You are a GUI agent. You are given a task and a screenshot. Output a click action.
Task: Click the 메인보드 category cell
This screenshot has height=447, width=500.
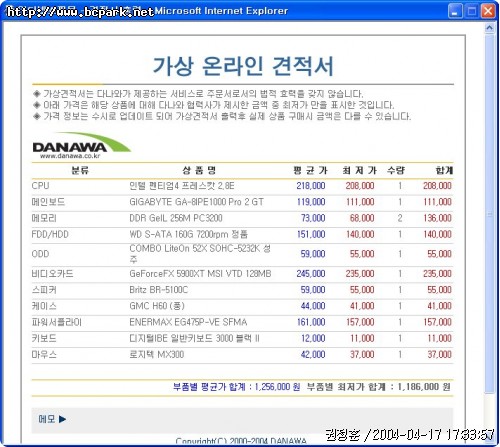(x=48, y=202)
